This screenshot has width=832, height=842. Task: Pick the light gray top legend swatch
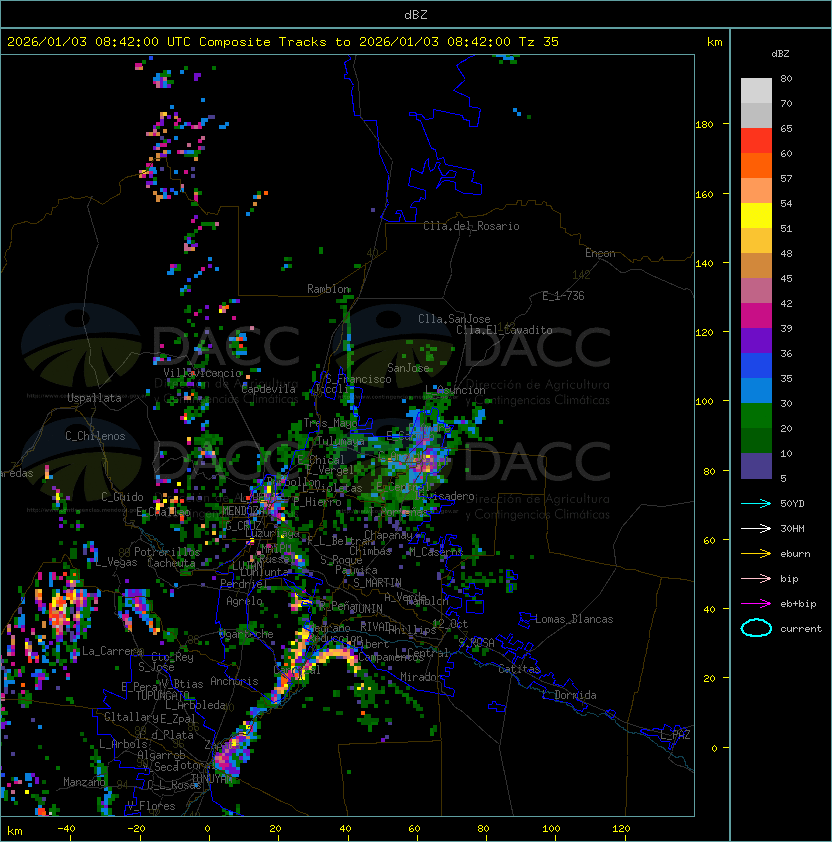(x=756, y=90)
